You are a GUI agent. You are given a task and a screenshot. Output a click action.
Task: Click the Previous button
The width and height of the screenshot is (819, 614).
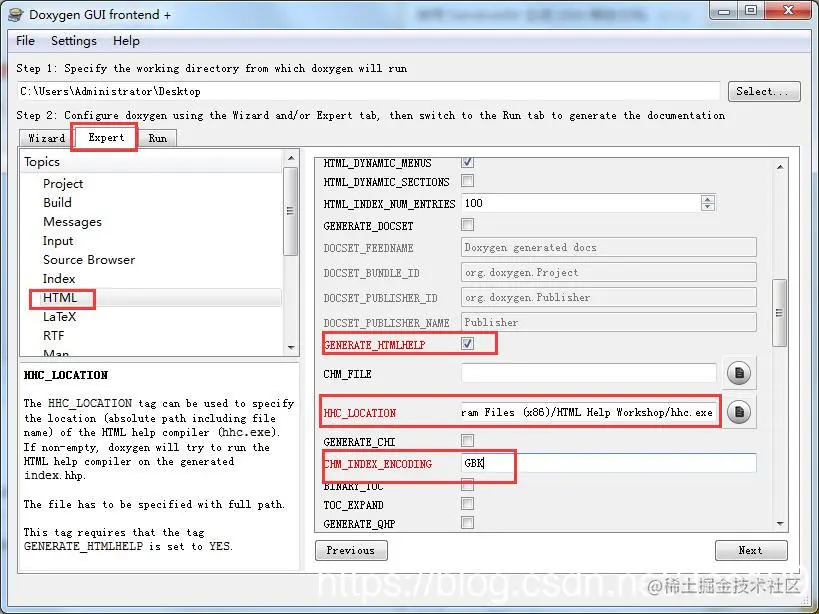(351, 550)
